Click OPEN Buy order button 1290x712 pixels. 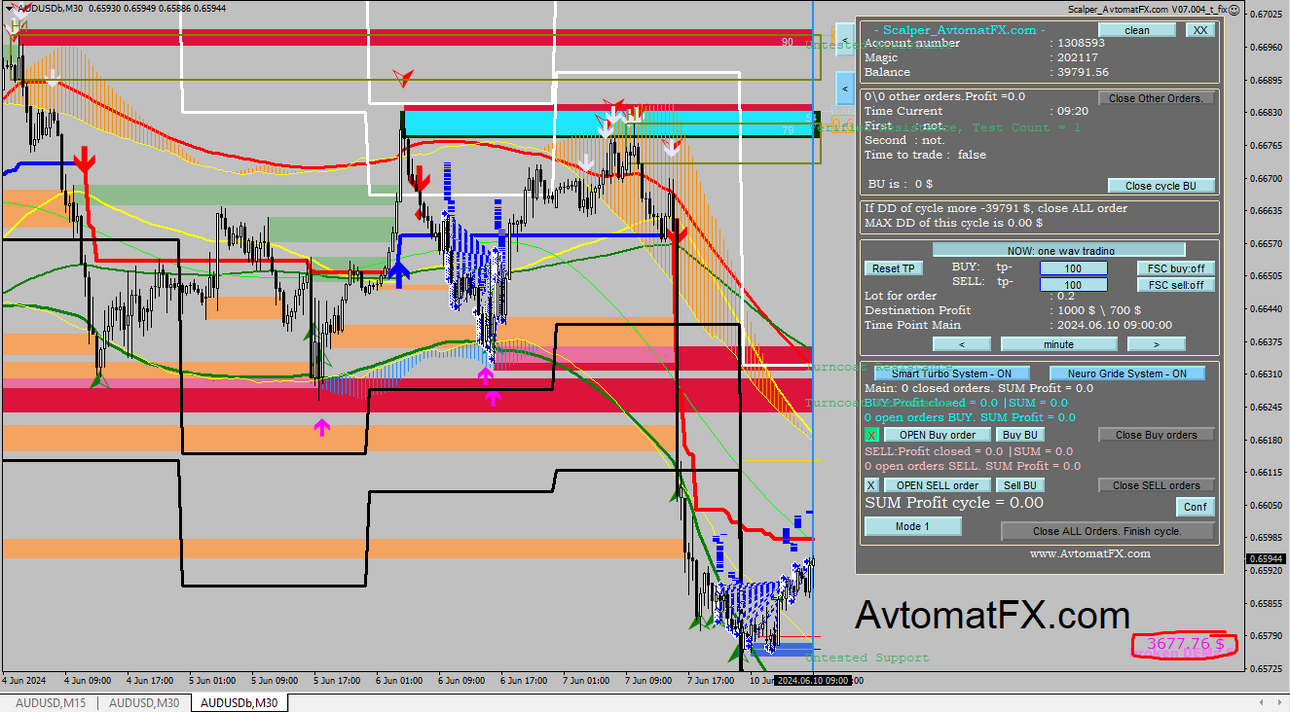[937, 435]
